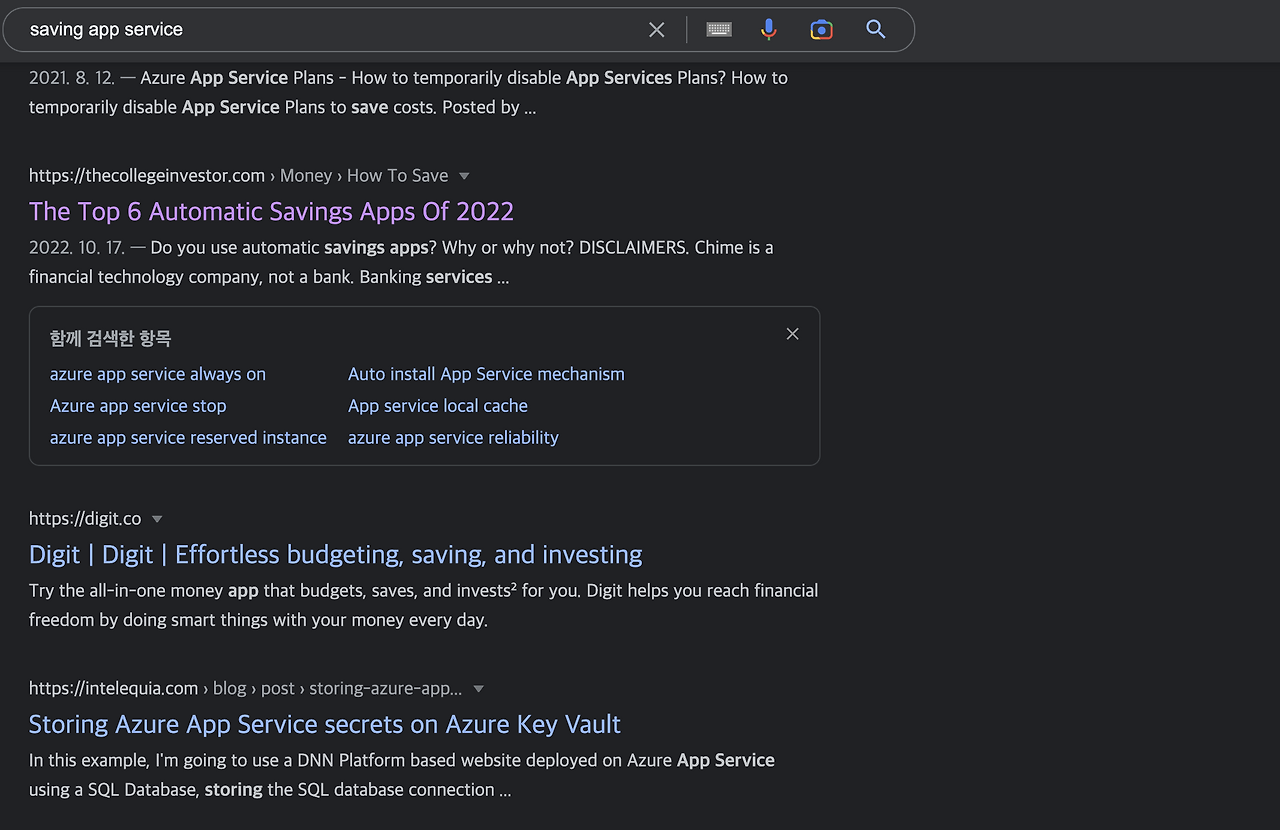Select 'Auto install App Service mechanism' suggestion

[486, 374]
